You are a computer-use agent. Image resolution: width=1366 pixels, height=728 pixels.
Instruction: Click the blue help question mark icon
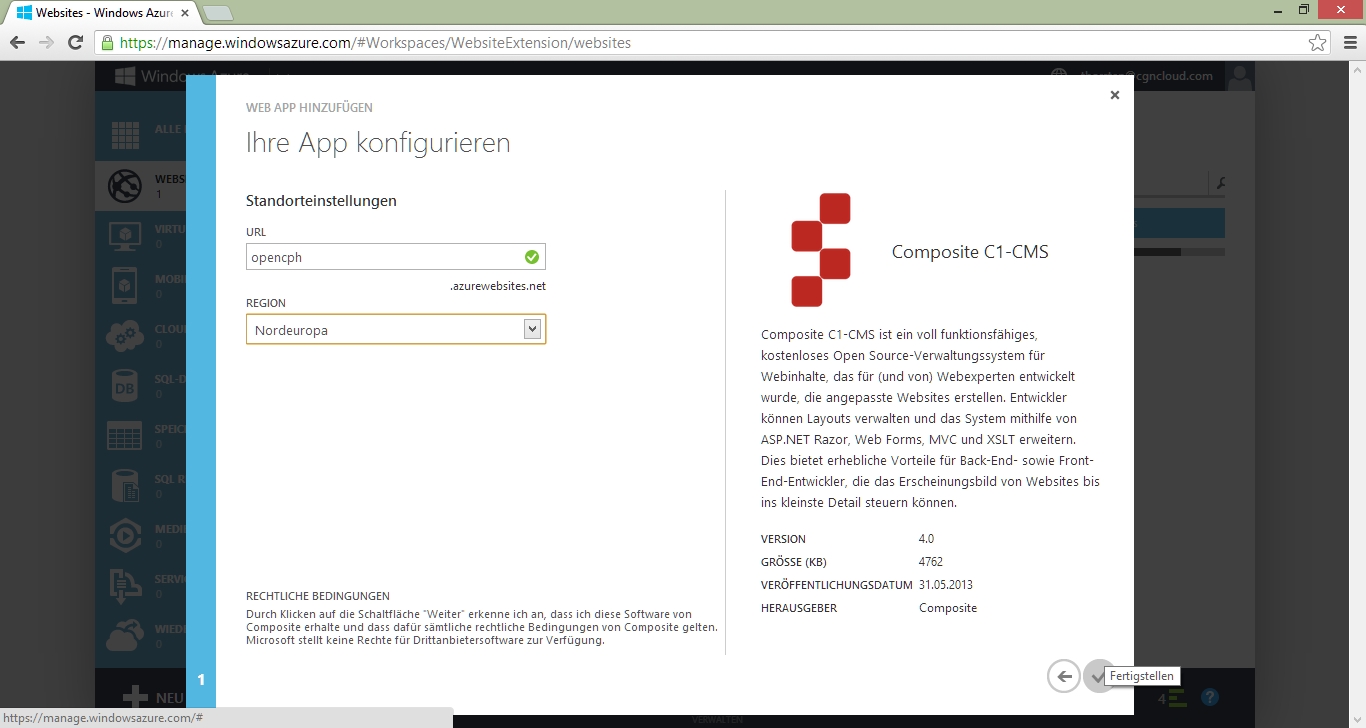pos(1209,697)
